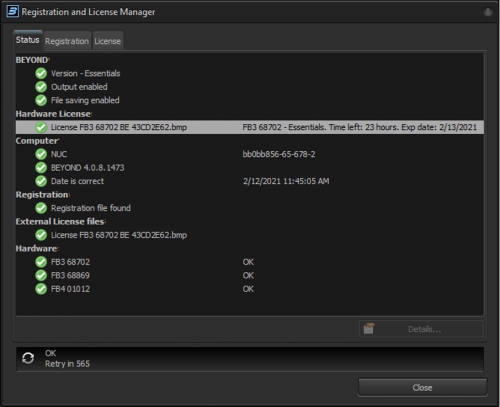Switch to the Registration tab
Image resolution: width=500 pixels, height=407 pixels.
pyautogui.click(x=67, y=41)
